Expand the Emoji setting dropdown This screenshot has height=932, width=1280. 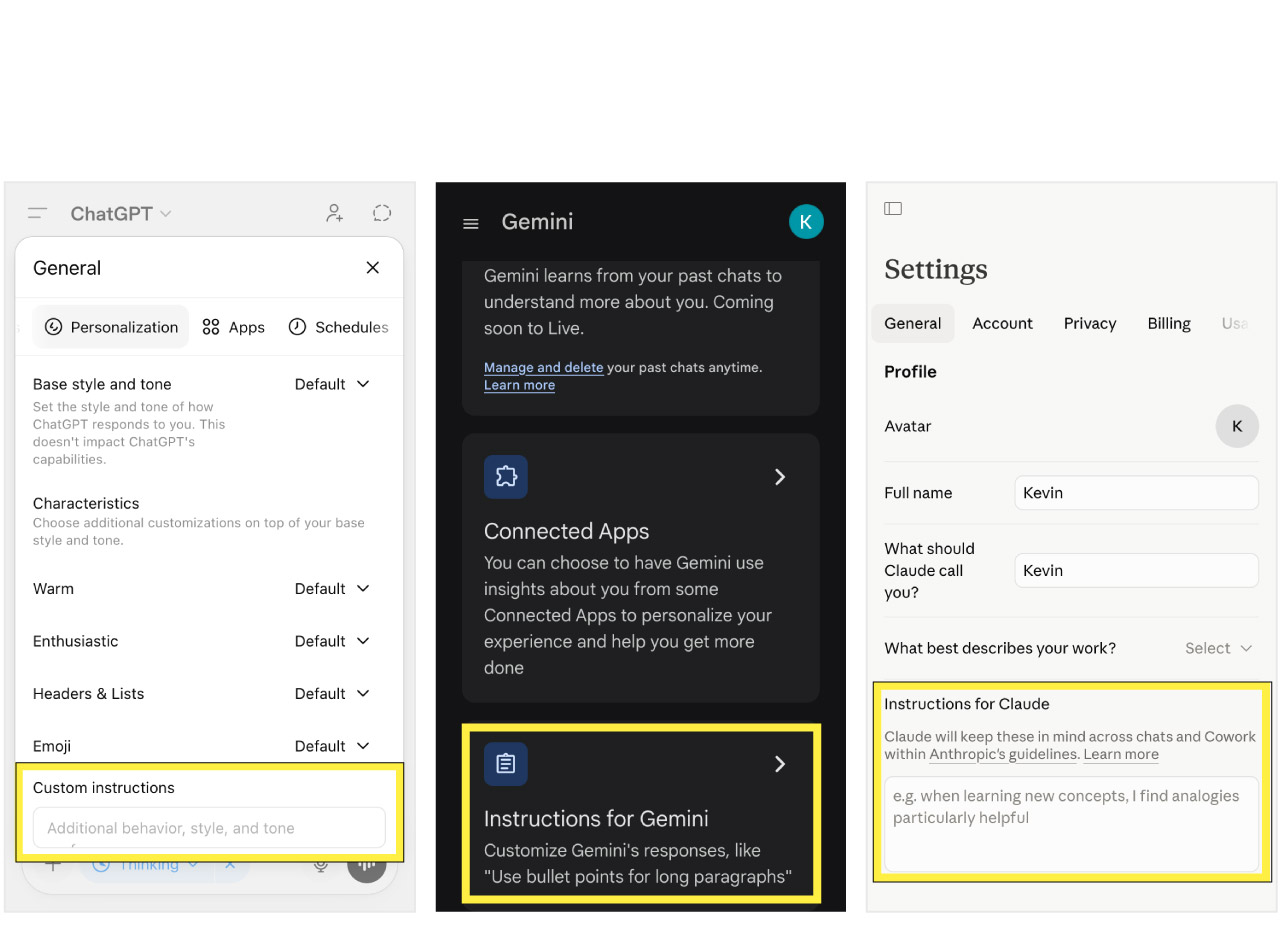tap(333, 746)
